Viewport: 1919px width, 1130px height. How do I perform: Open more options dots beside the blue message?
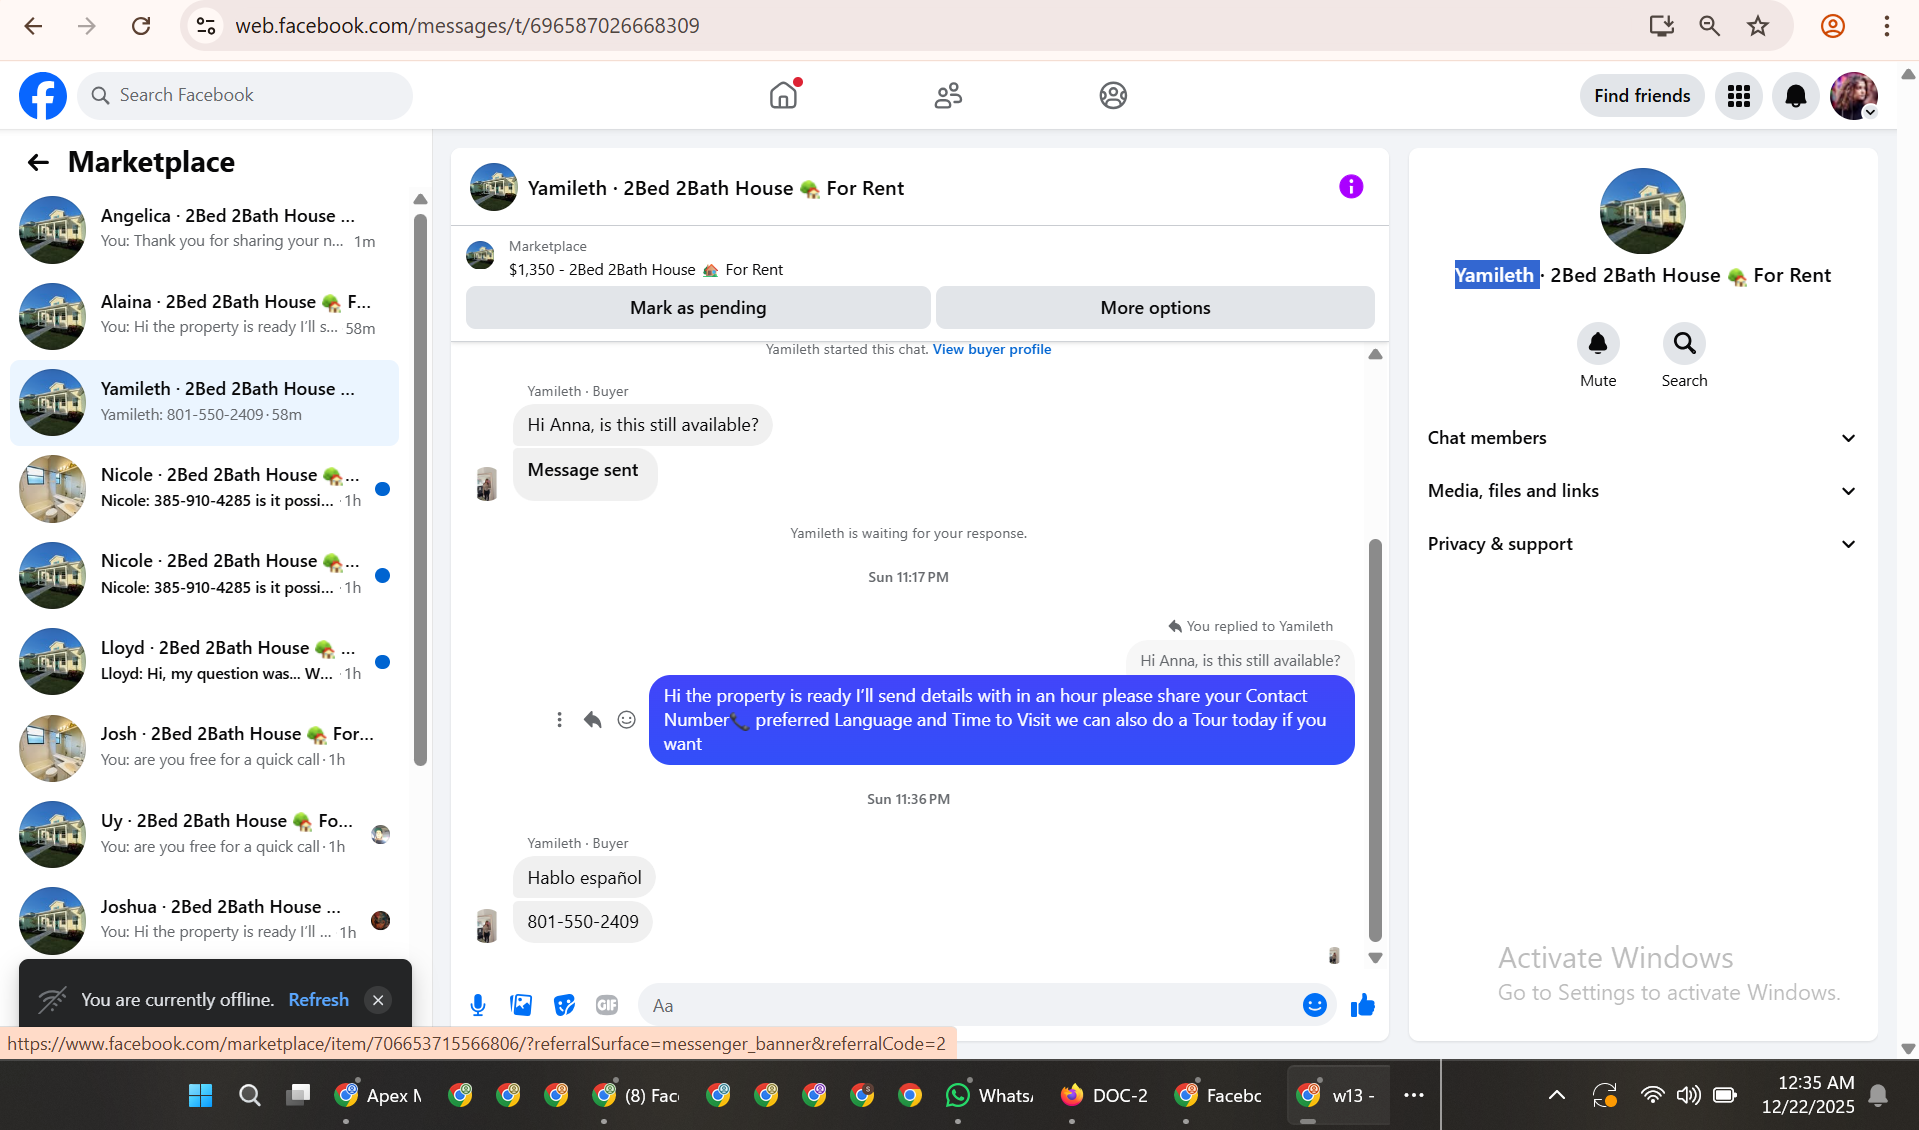[559, 720]
